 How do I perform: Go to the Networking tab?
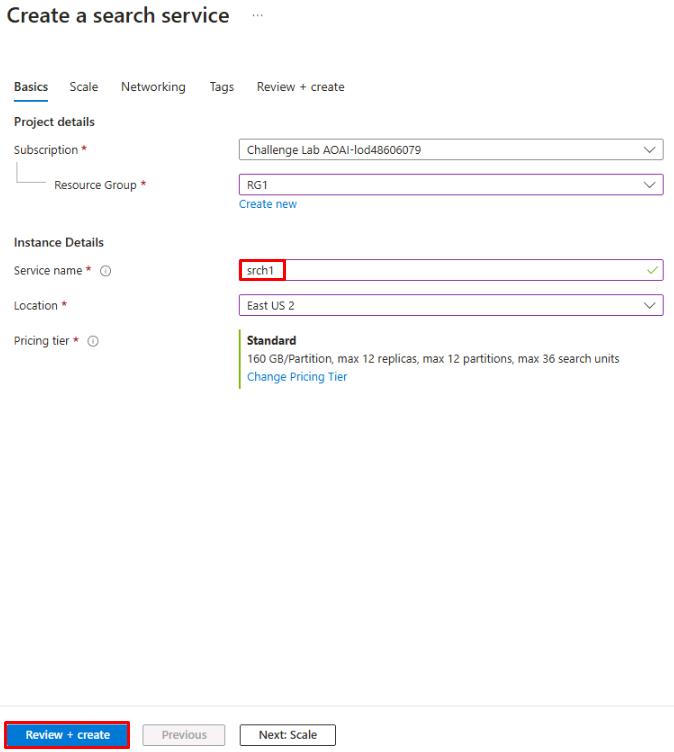click(153, 87)
